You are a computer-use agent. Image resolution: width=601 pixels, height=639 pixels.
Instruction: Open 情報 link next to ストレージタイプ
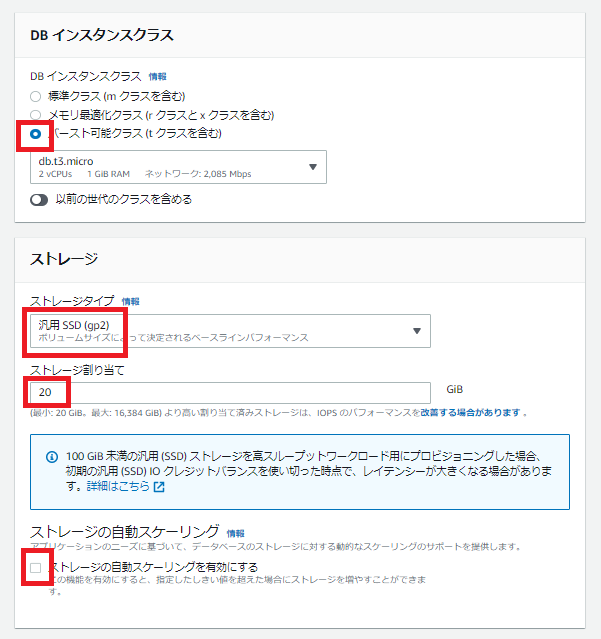131,300
